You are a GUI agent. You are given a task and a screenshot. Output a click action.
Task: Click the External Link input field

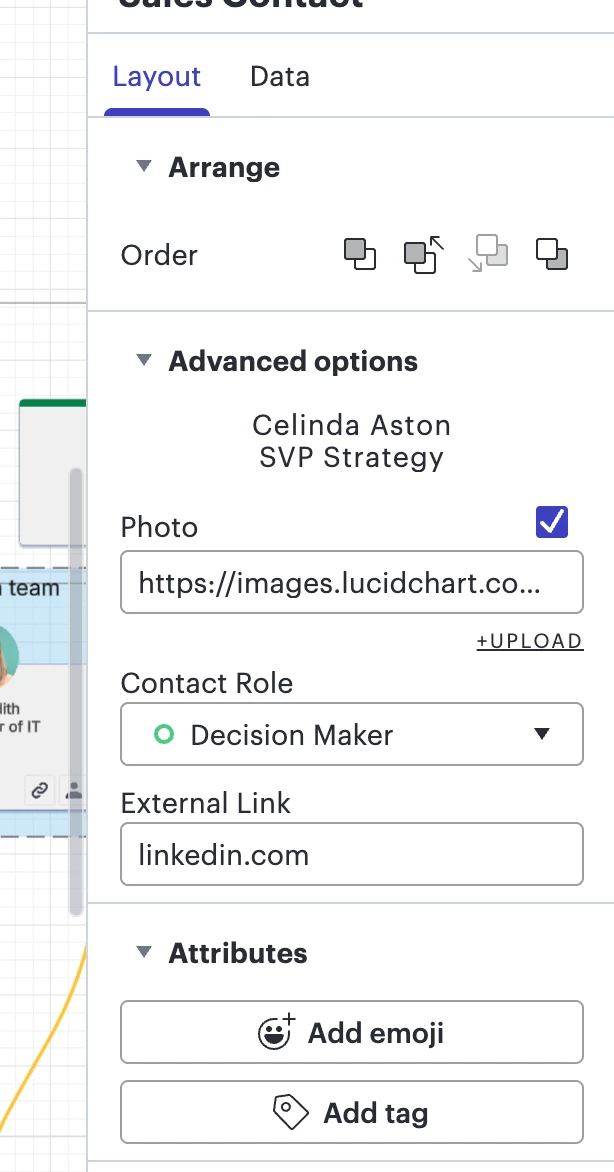coord(351,855)
